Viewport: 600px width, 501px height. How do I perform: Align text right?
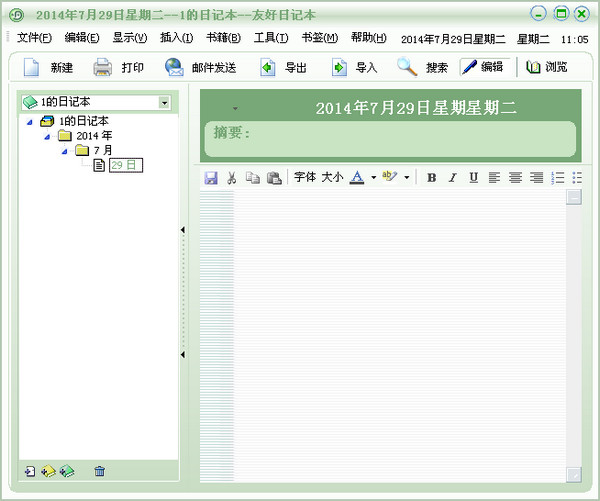[x=536, y=178]
